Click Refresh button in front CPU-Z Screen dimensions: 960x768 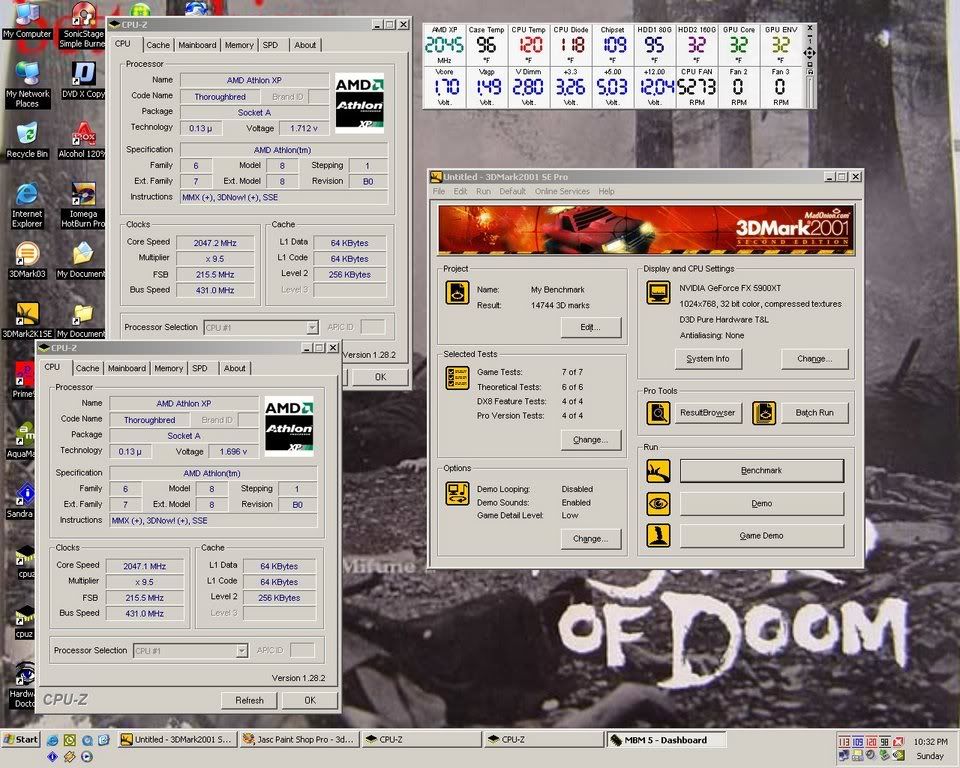click(249, 700)
